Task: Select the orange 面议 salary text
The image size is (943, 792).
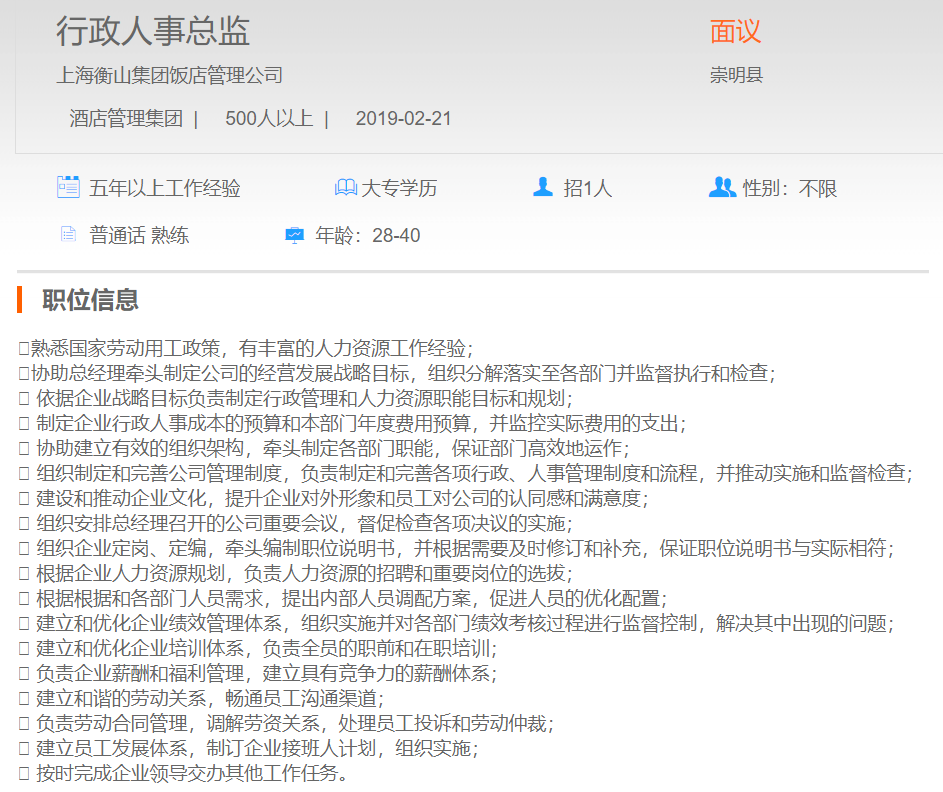Action: pos(735,31)
